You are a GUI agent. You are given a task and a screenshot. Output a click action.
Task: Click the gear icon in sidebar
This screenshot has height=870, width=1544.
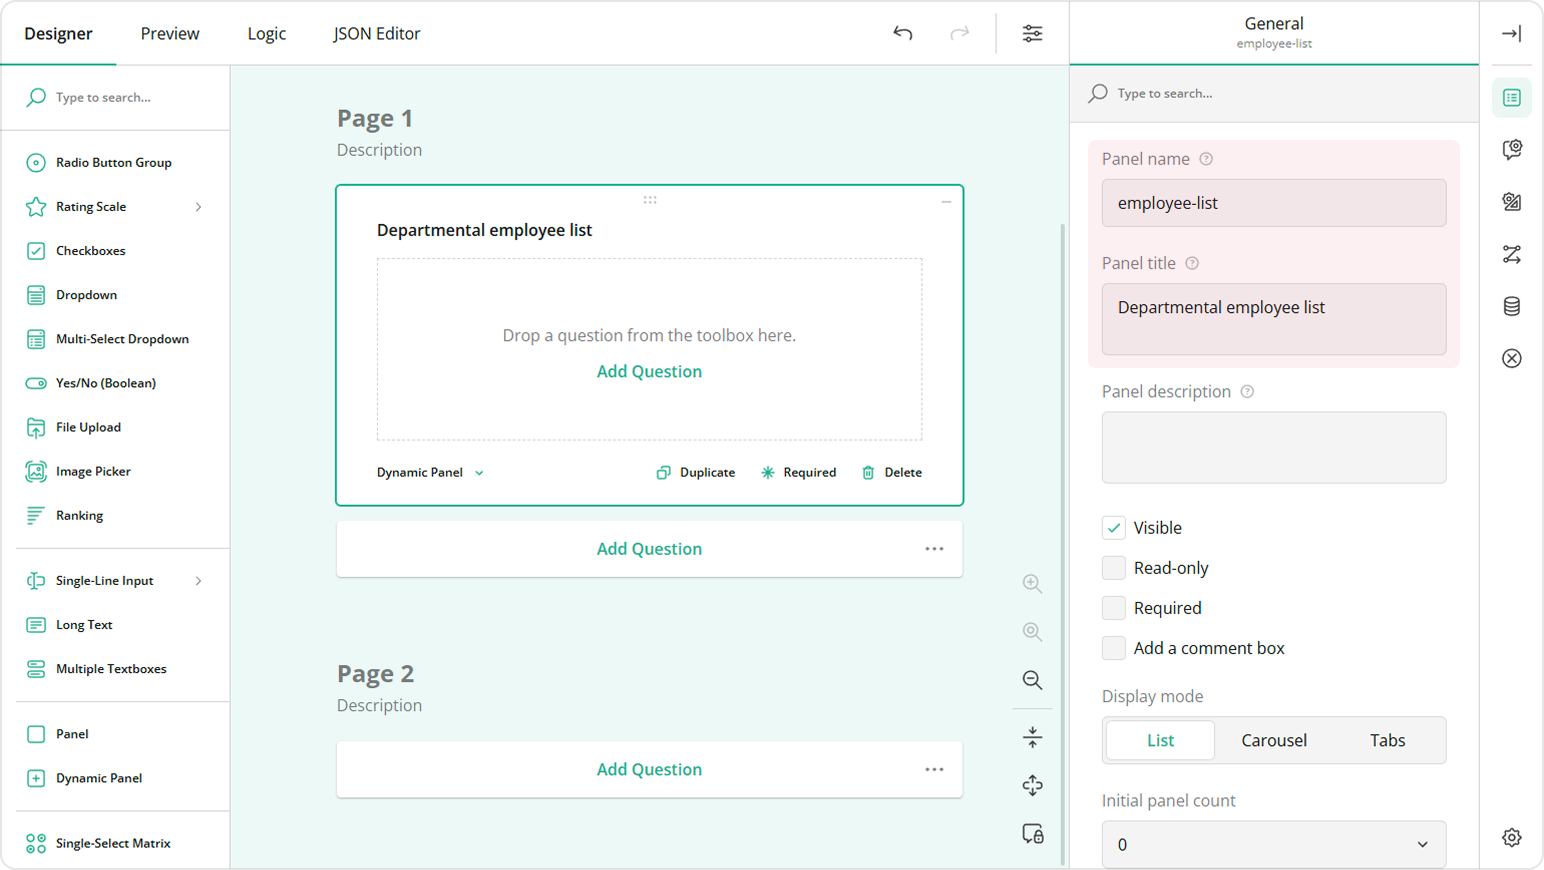click(1511, 837)
